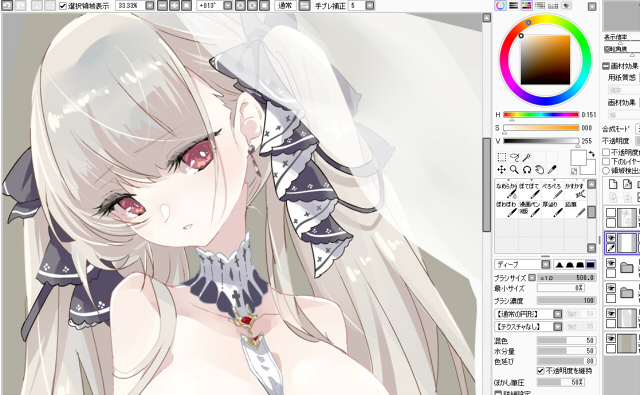This screenshot has width=640, height=395.
Task: Select the flat rectangle brush edge shape
Action: coord(590,265)
